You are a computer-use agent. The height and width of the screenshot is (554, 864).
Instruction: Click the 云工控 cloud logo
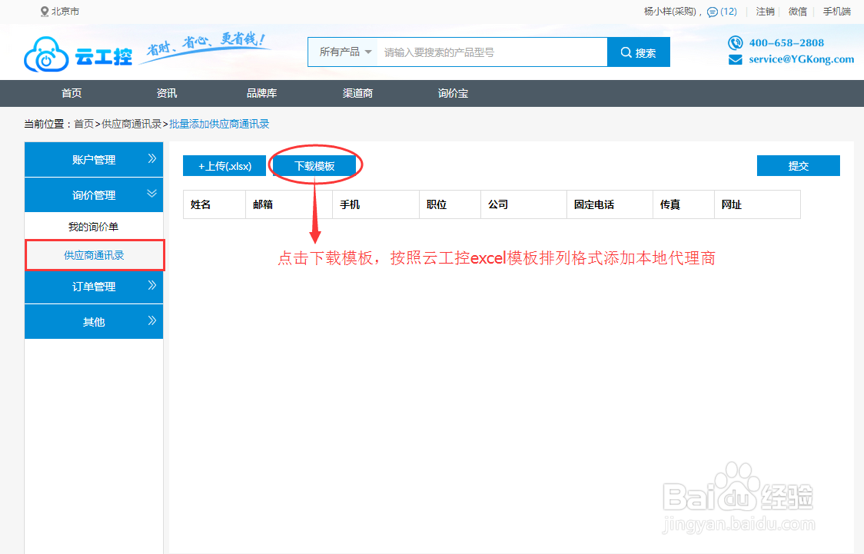[78, 55]
